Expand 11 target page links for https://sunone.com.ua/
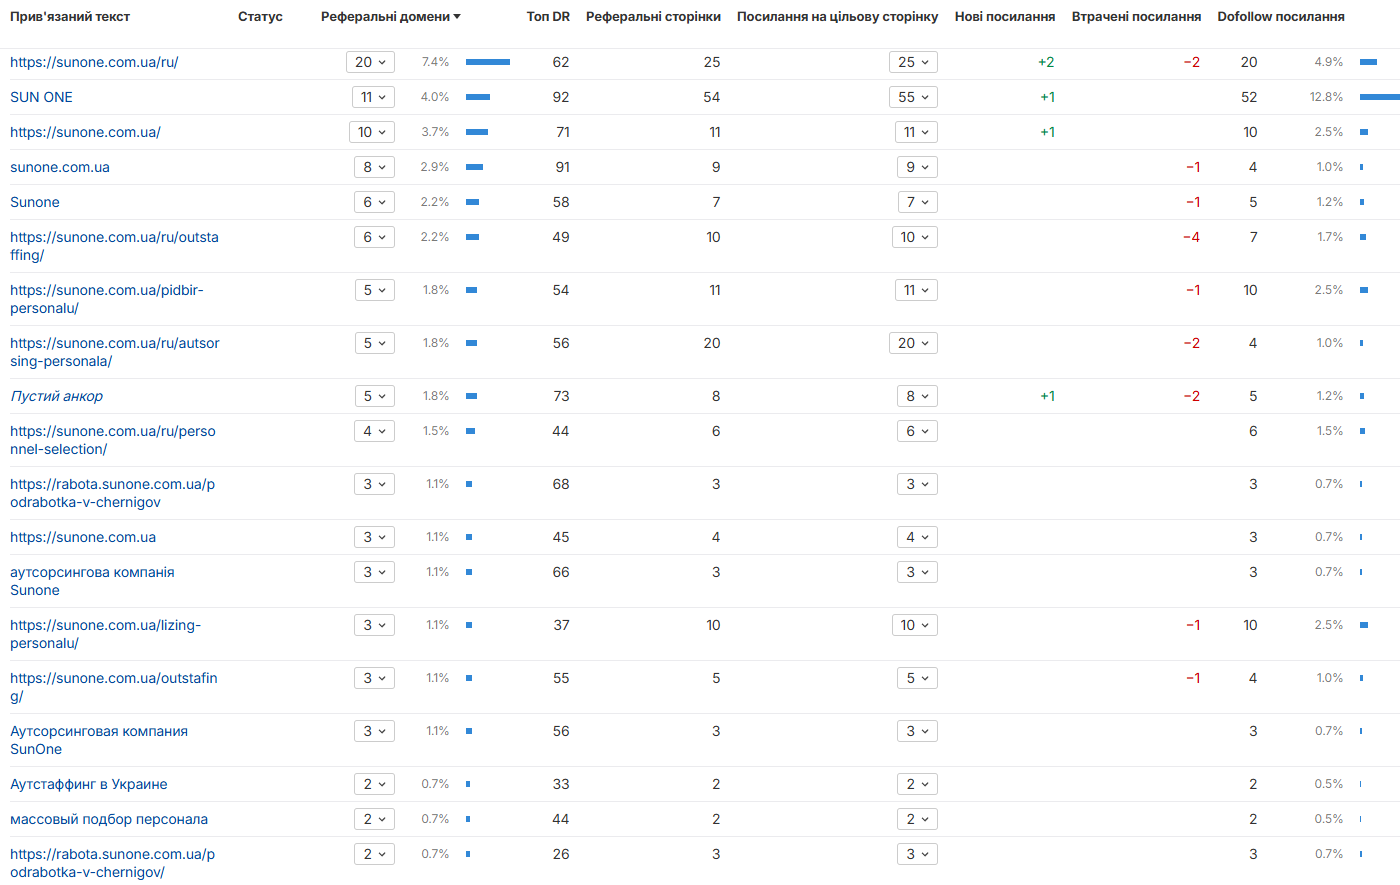The height and width of the screenshot is (885, 1400). 916,132
